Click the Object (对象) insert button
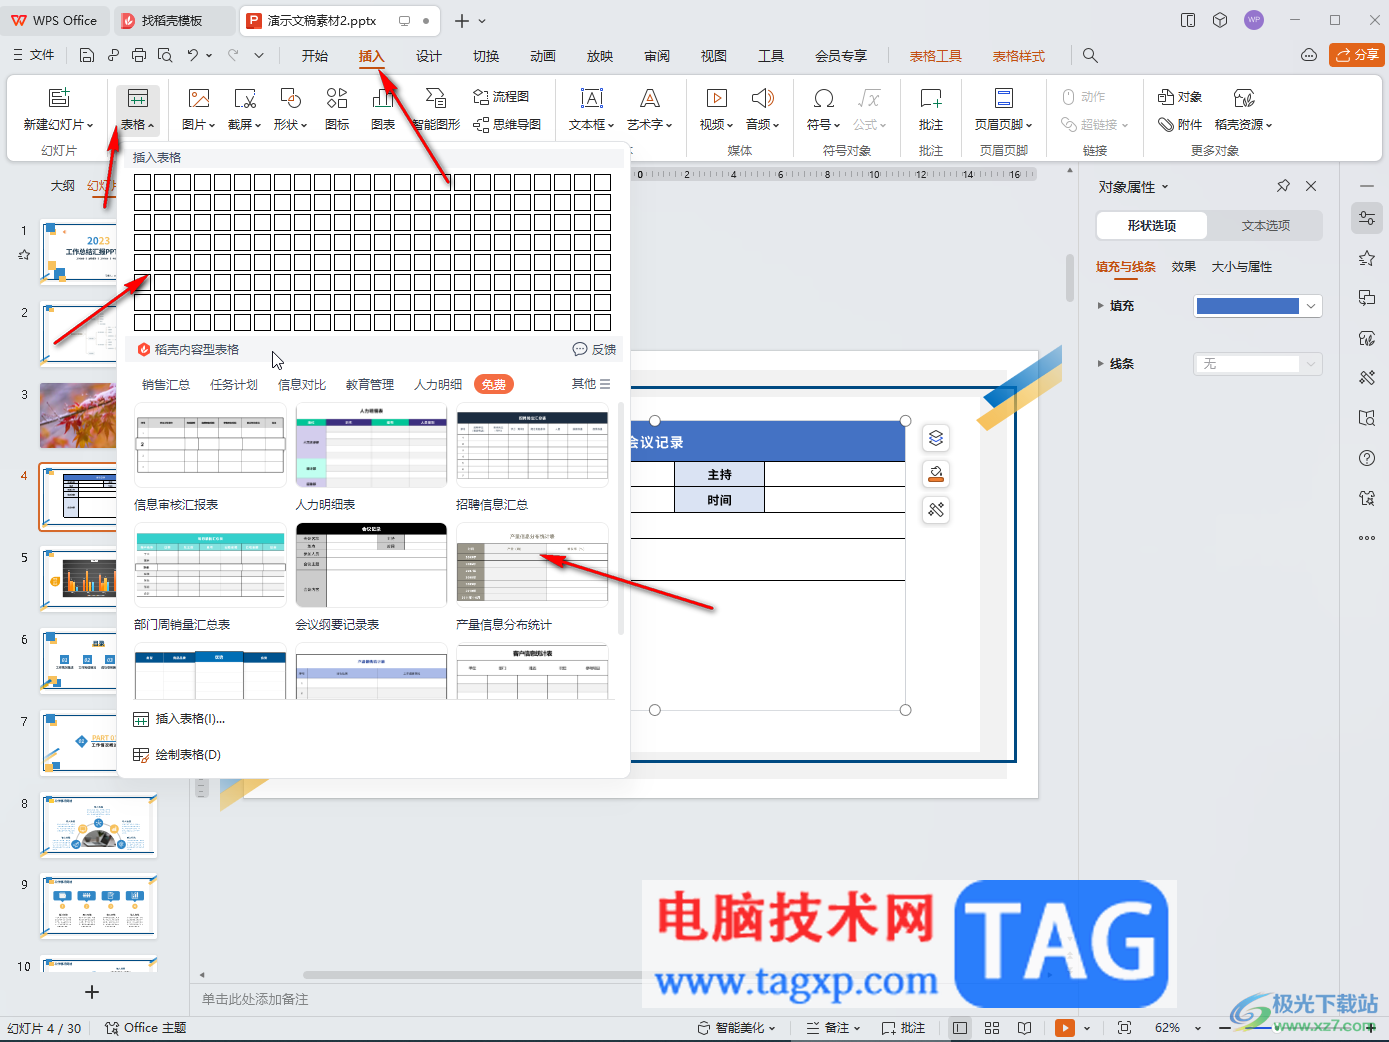The height and width of the screenshot is (1042, 1389). [1180, 97]
